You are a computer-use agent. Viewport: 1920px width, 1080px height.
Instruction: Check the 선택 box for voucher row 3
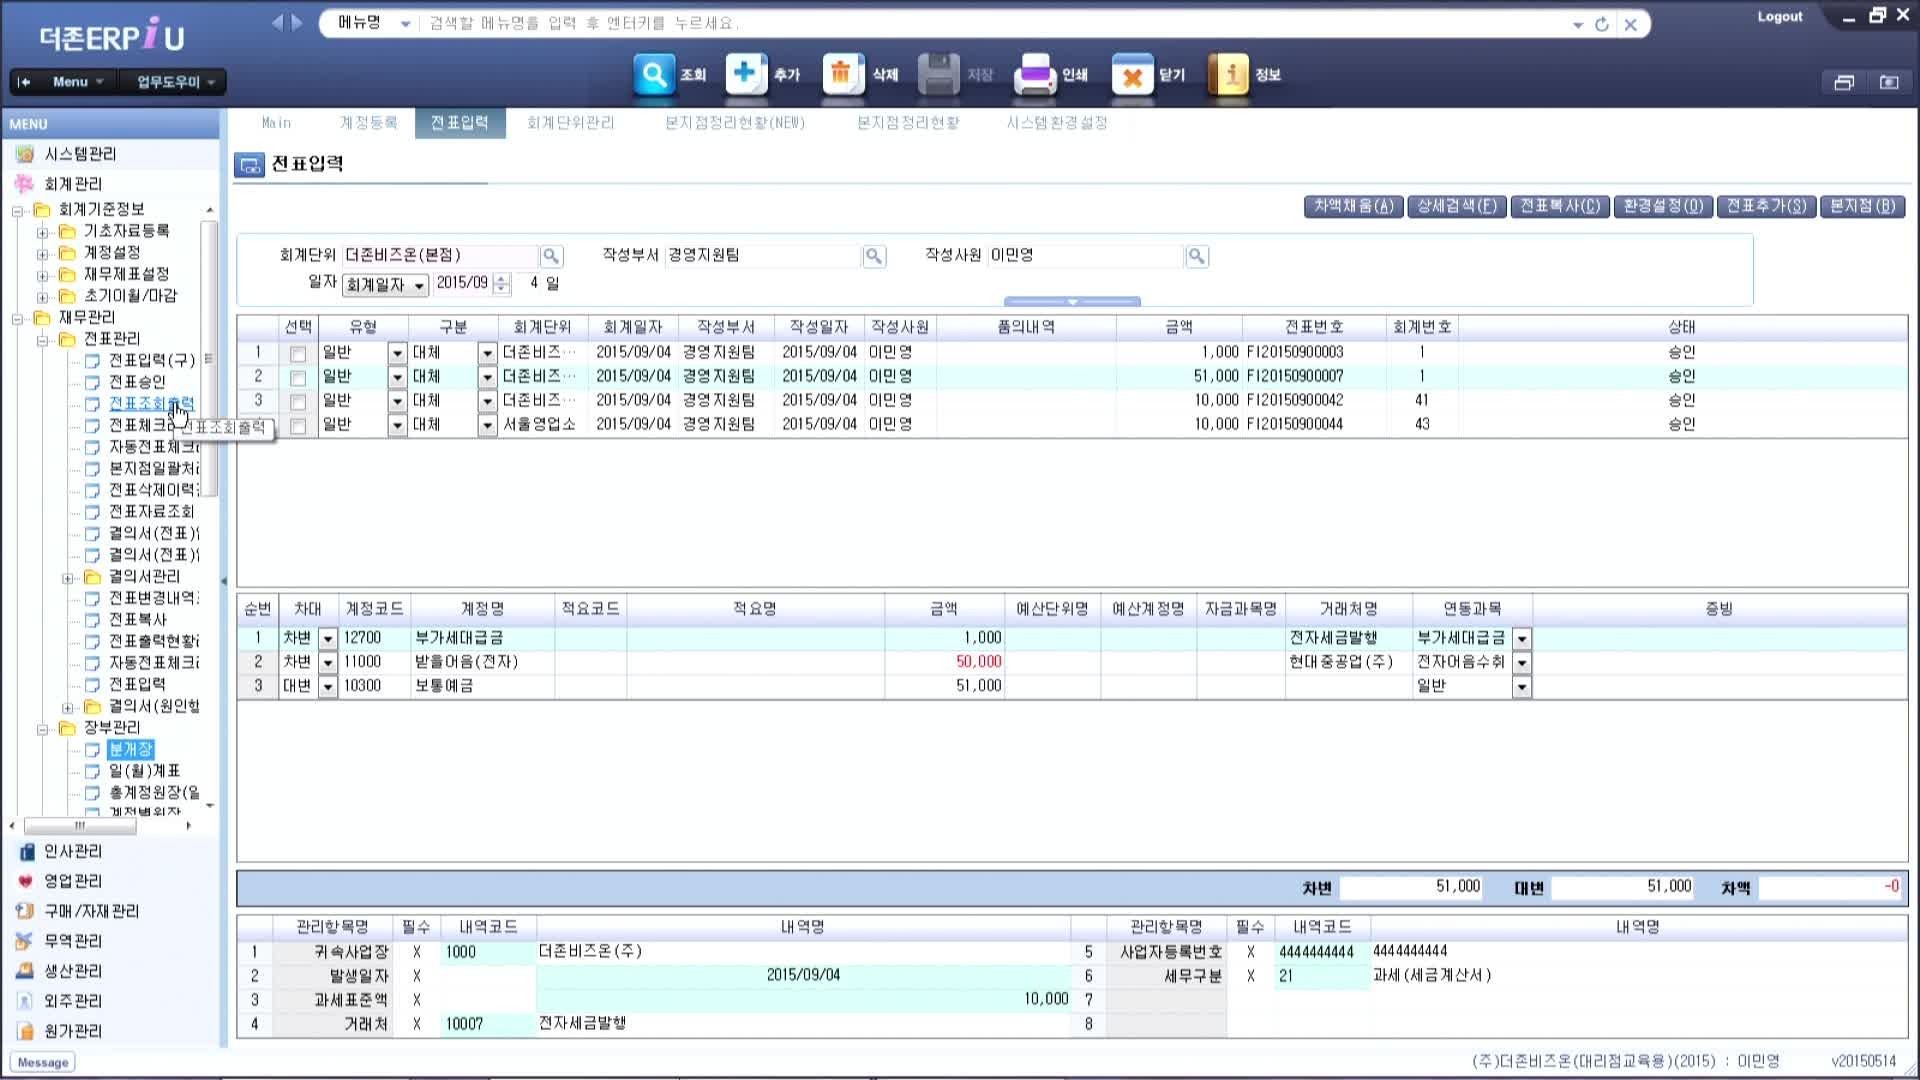pos(298,402)
